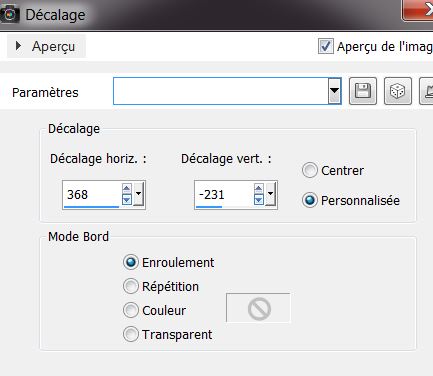This screenshot has width=433, height=376.
Task: Select the Personnalisée radio button
Action: tap(310, 200)
